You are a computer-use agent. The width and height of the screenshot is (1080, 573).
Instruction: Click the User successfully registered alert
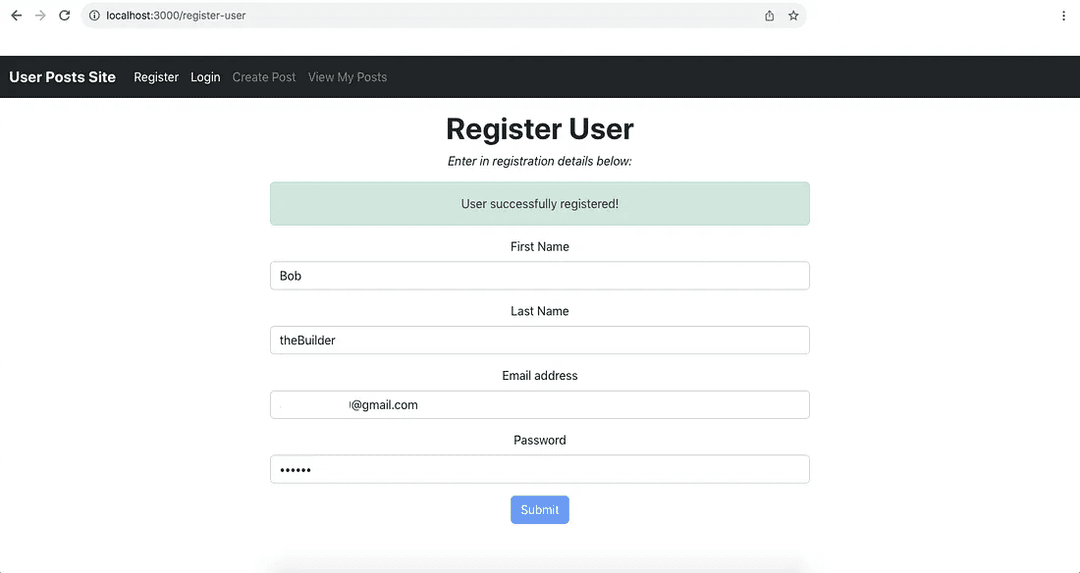539,204
